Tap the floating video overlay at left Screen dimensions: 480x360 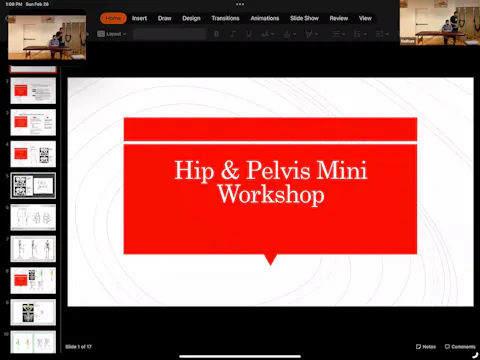click(47, 37)
